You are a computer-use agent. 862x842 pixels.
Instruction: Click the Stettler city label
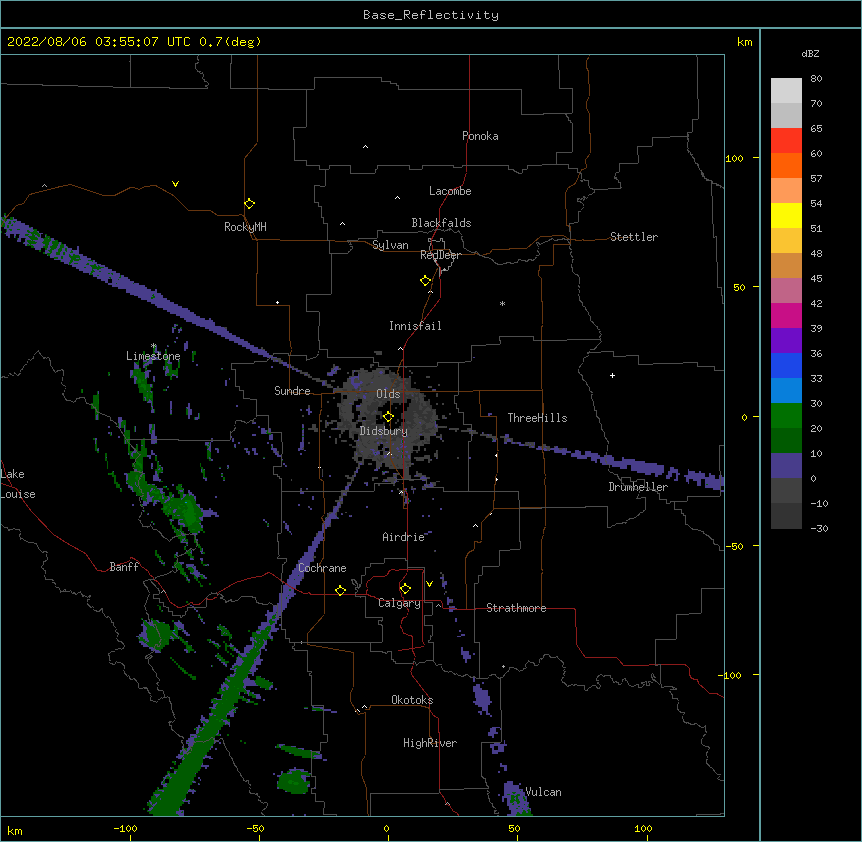[x=634, y=237]
